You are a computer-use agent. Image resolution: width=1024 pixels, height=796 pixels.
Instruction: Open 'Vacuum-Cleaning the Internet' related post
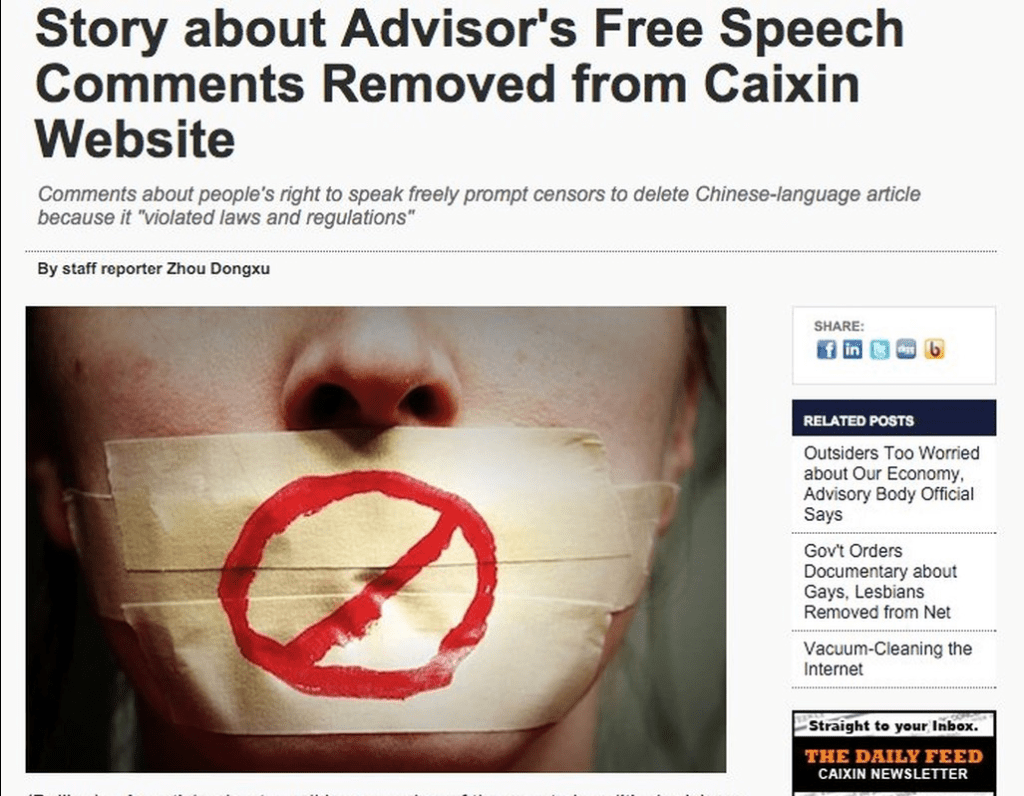(888, 659)
